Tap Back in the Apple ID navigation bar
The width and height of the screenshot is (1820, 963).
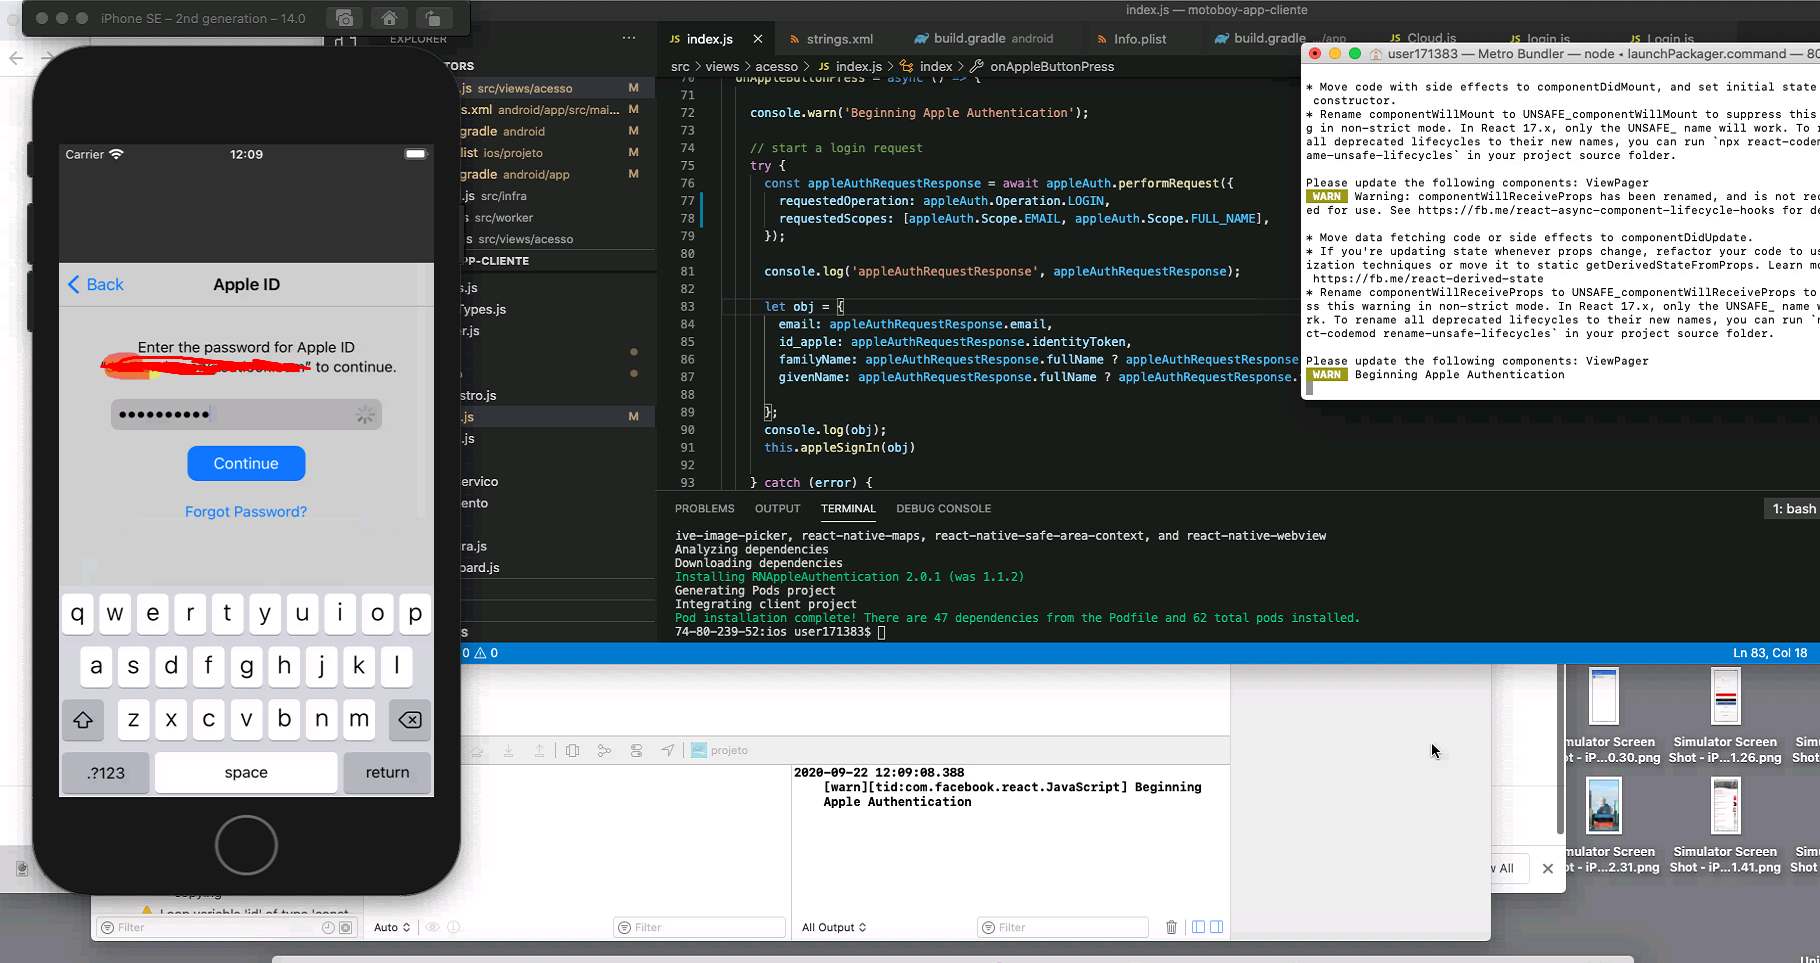(96, 285)
